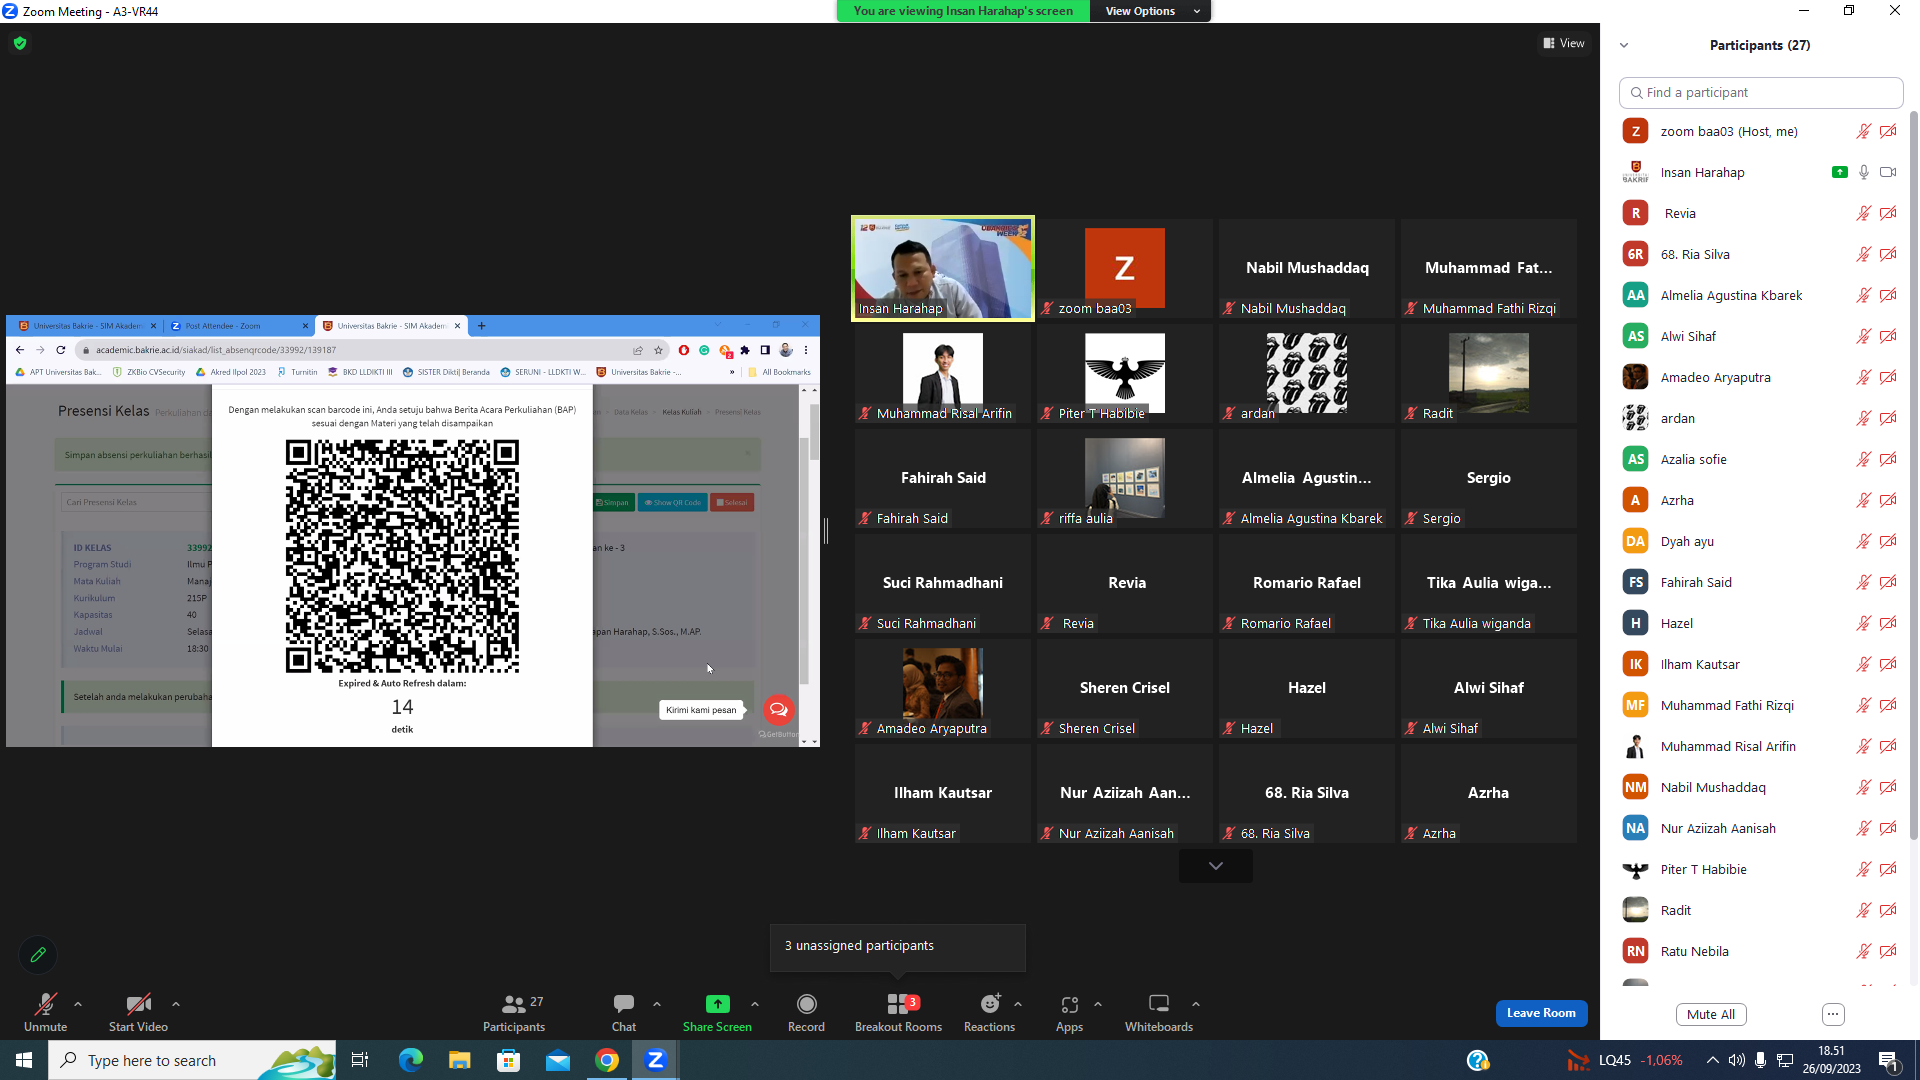The image size is (1920, 1080).
Task: Expand audio options arrow next to Unmute
Action: (78, 1004)
